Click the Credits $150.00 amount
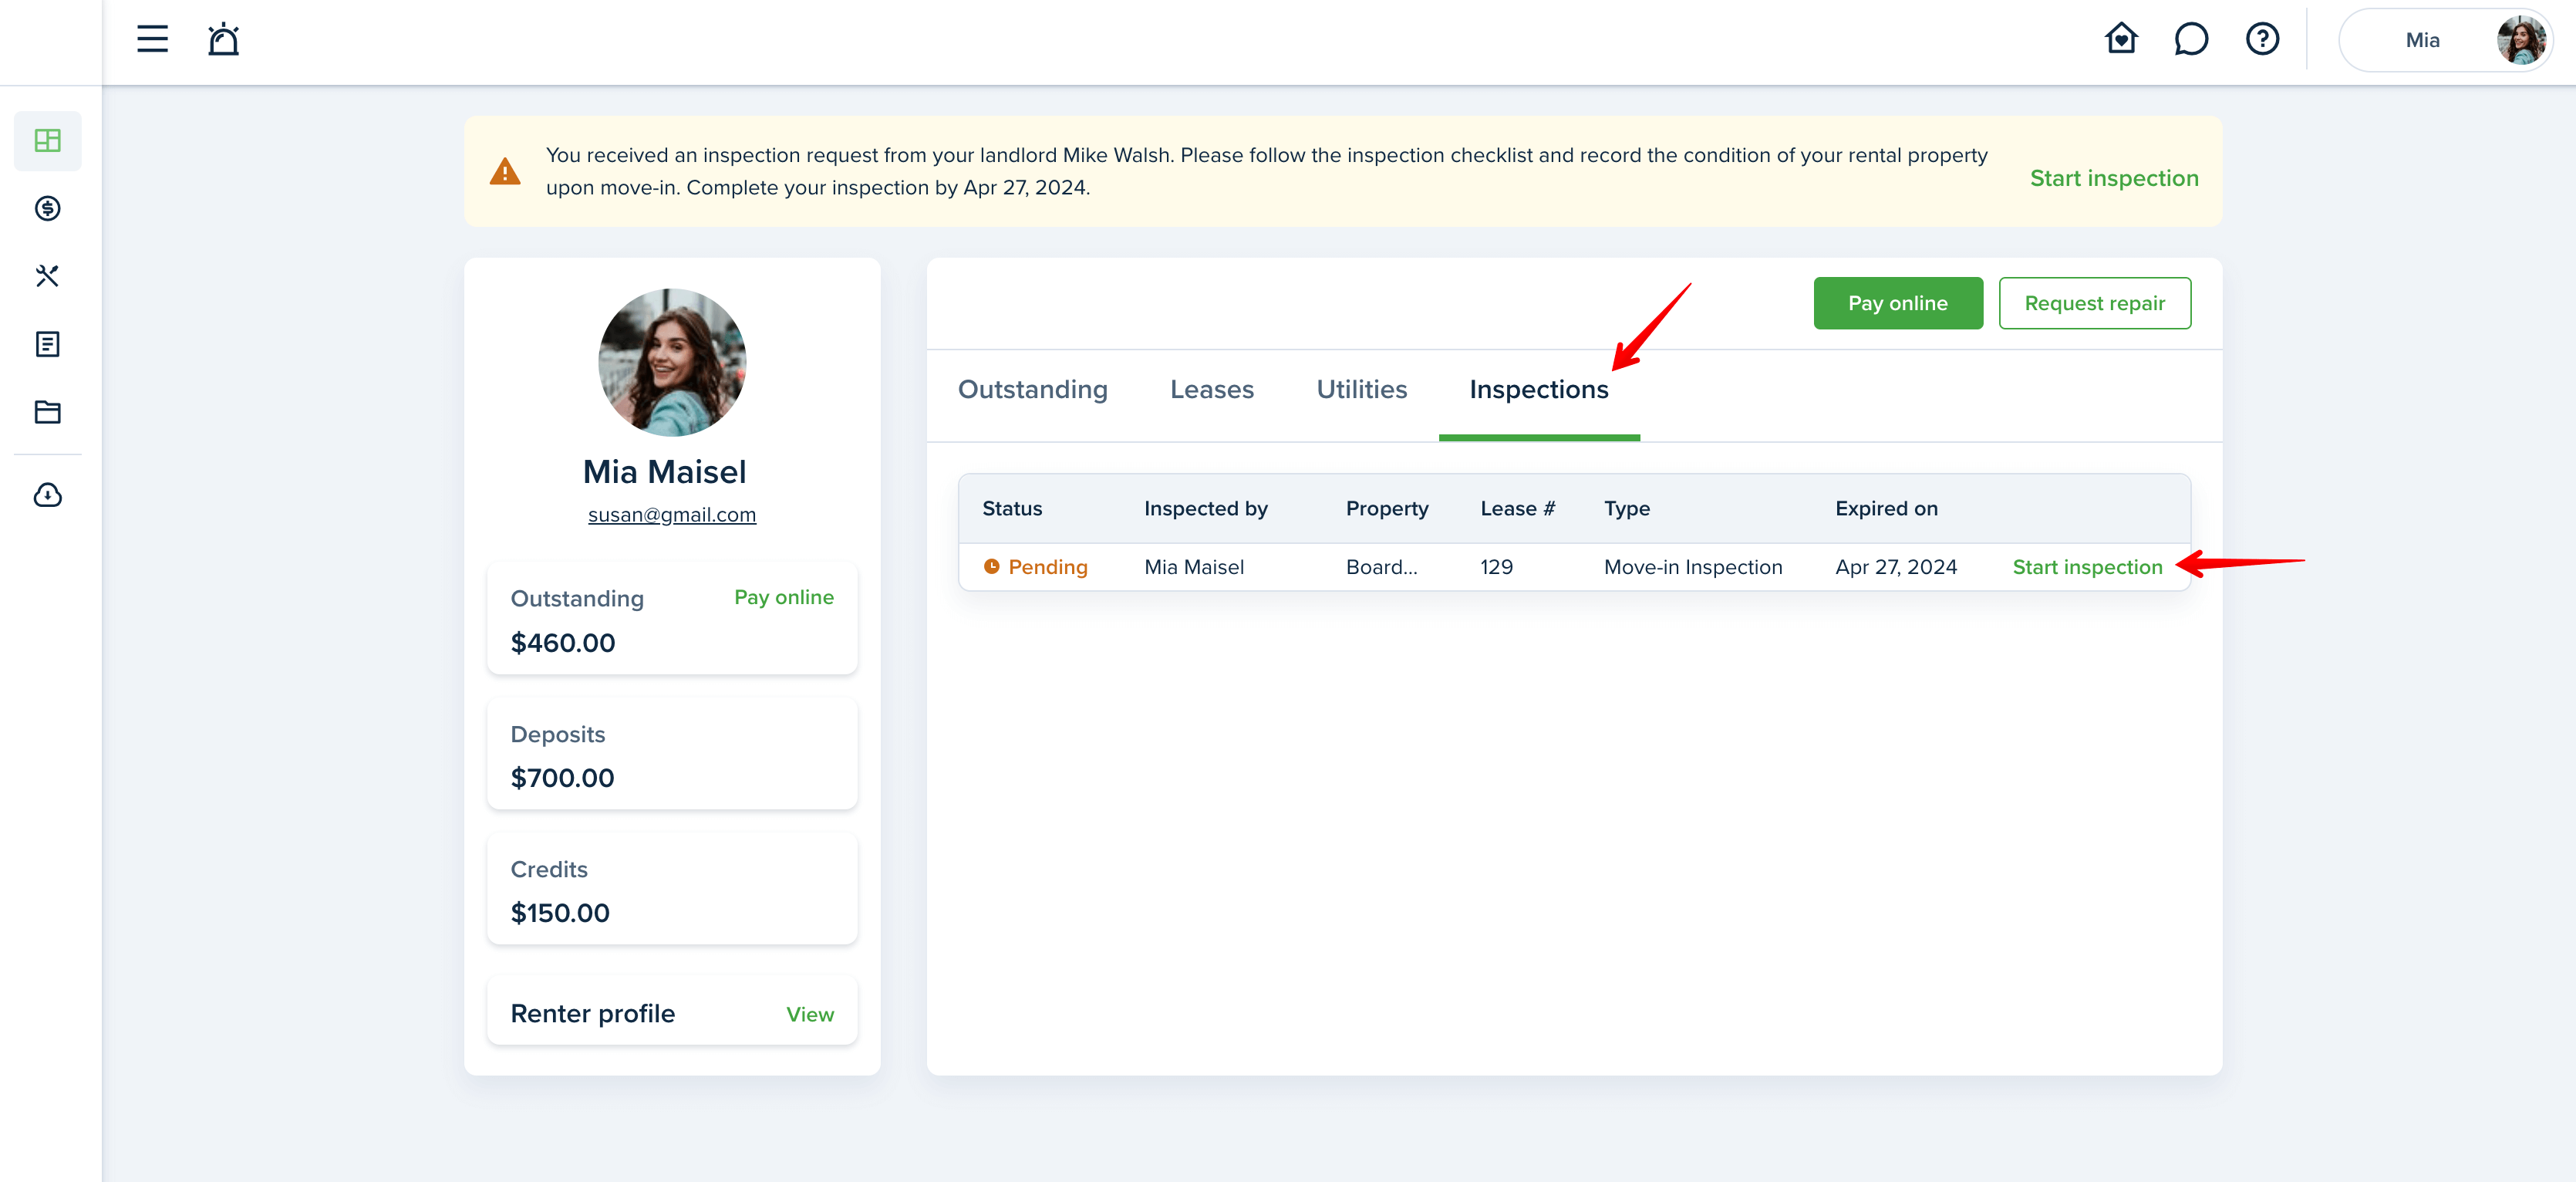Viewport: 2576px width, 1182px height. click(x=559, y=913)
